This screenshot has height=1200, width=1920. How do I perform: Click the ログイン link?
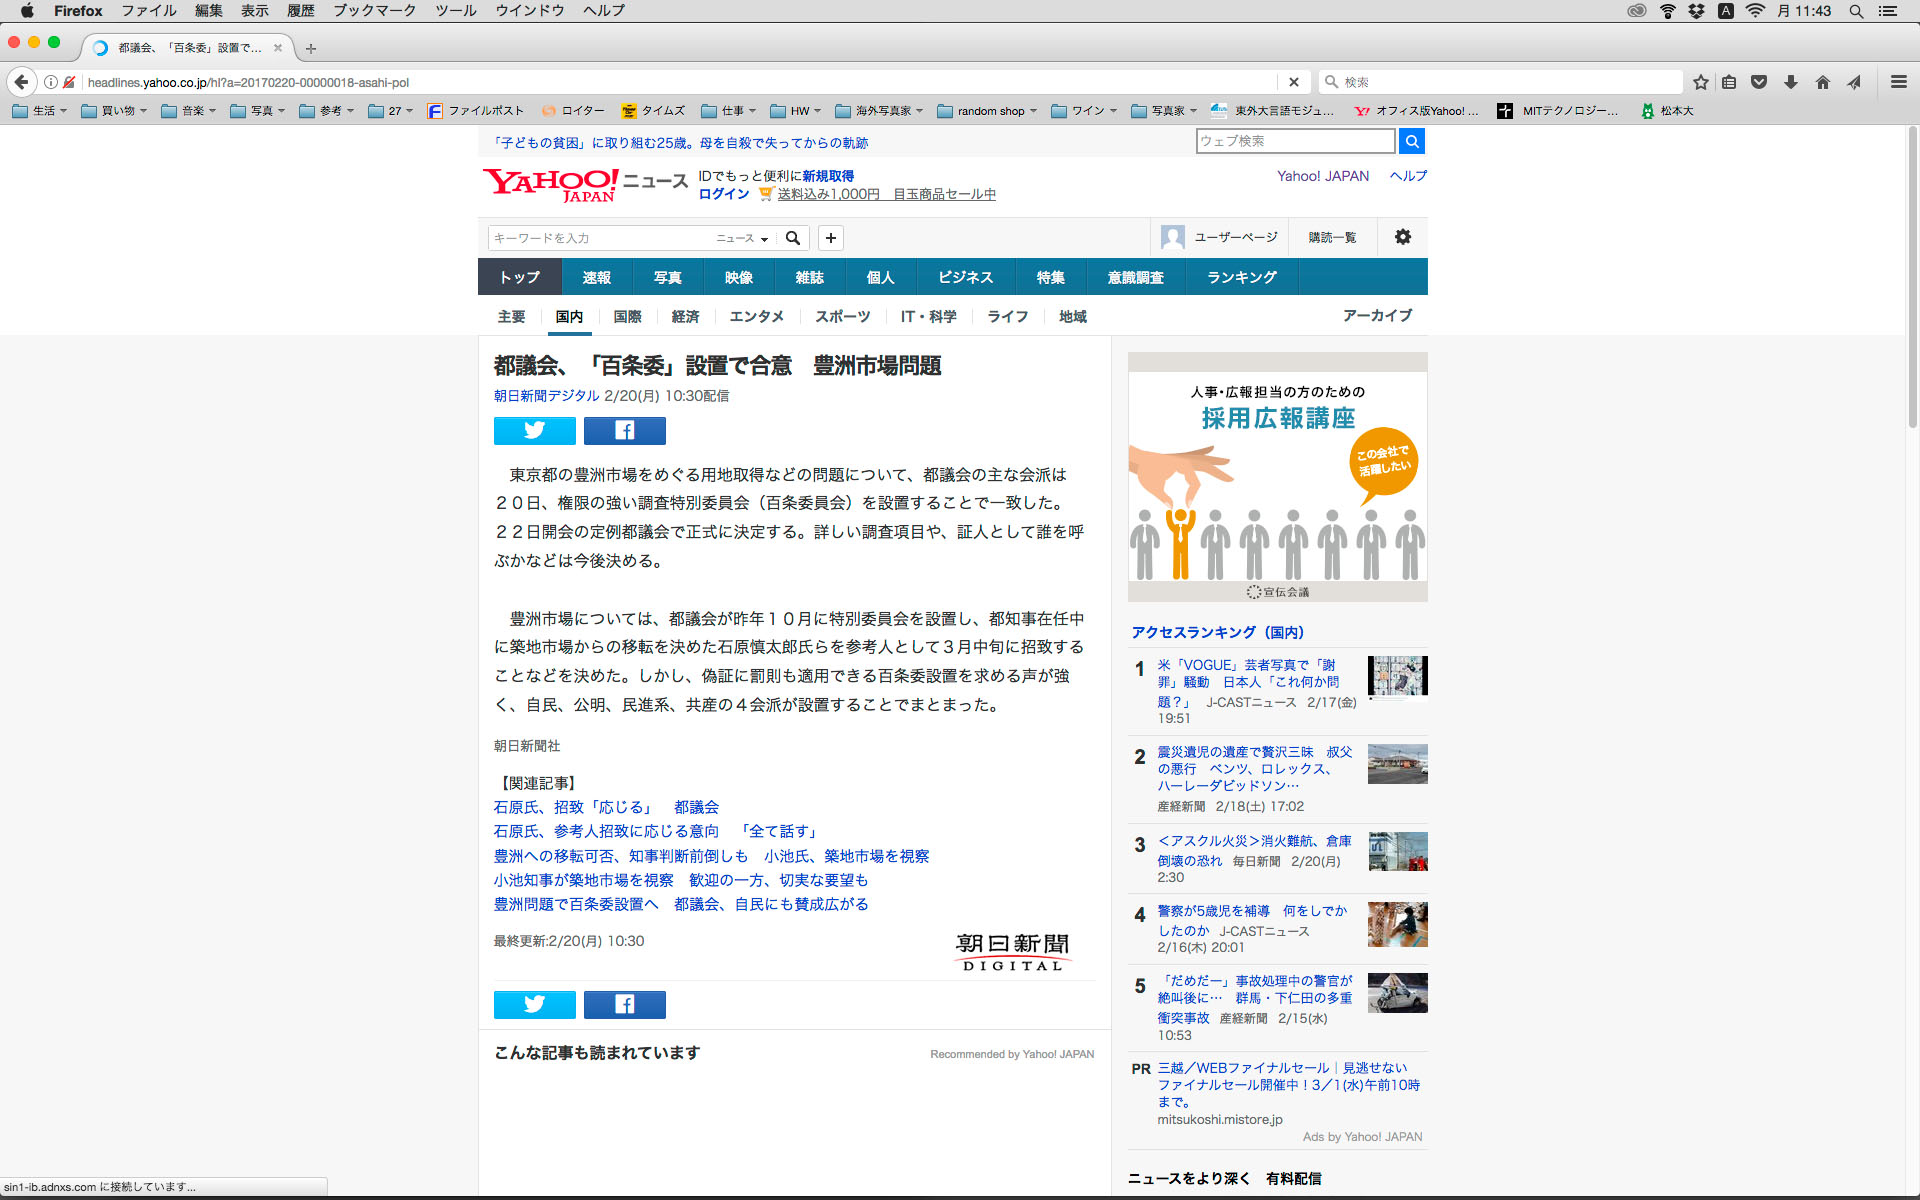723,194
